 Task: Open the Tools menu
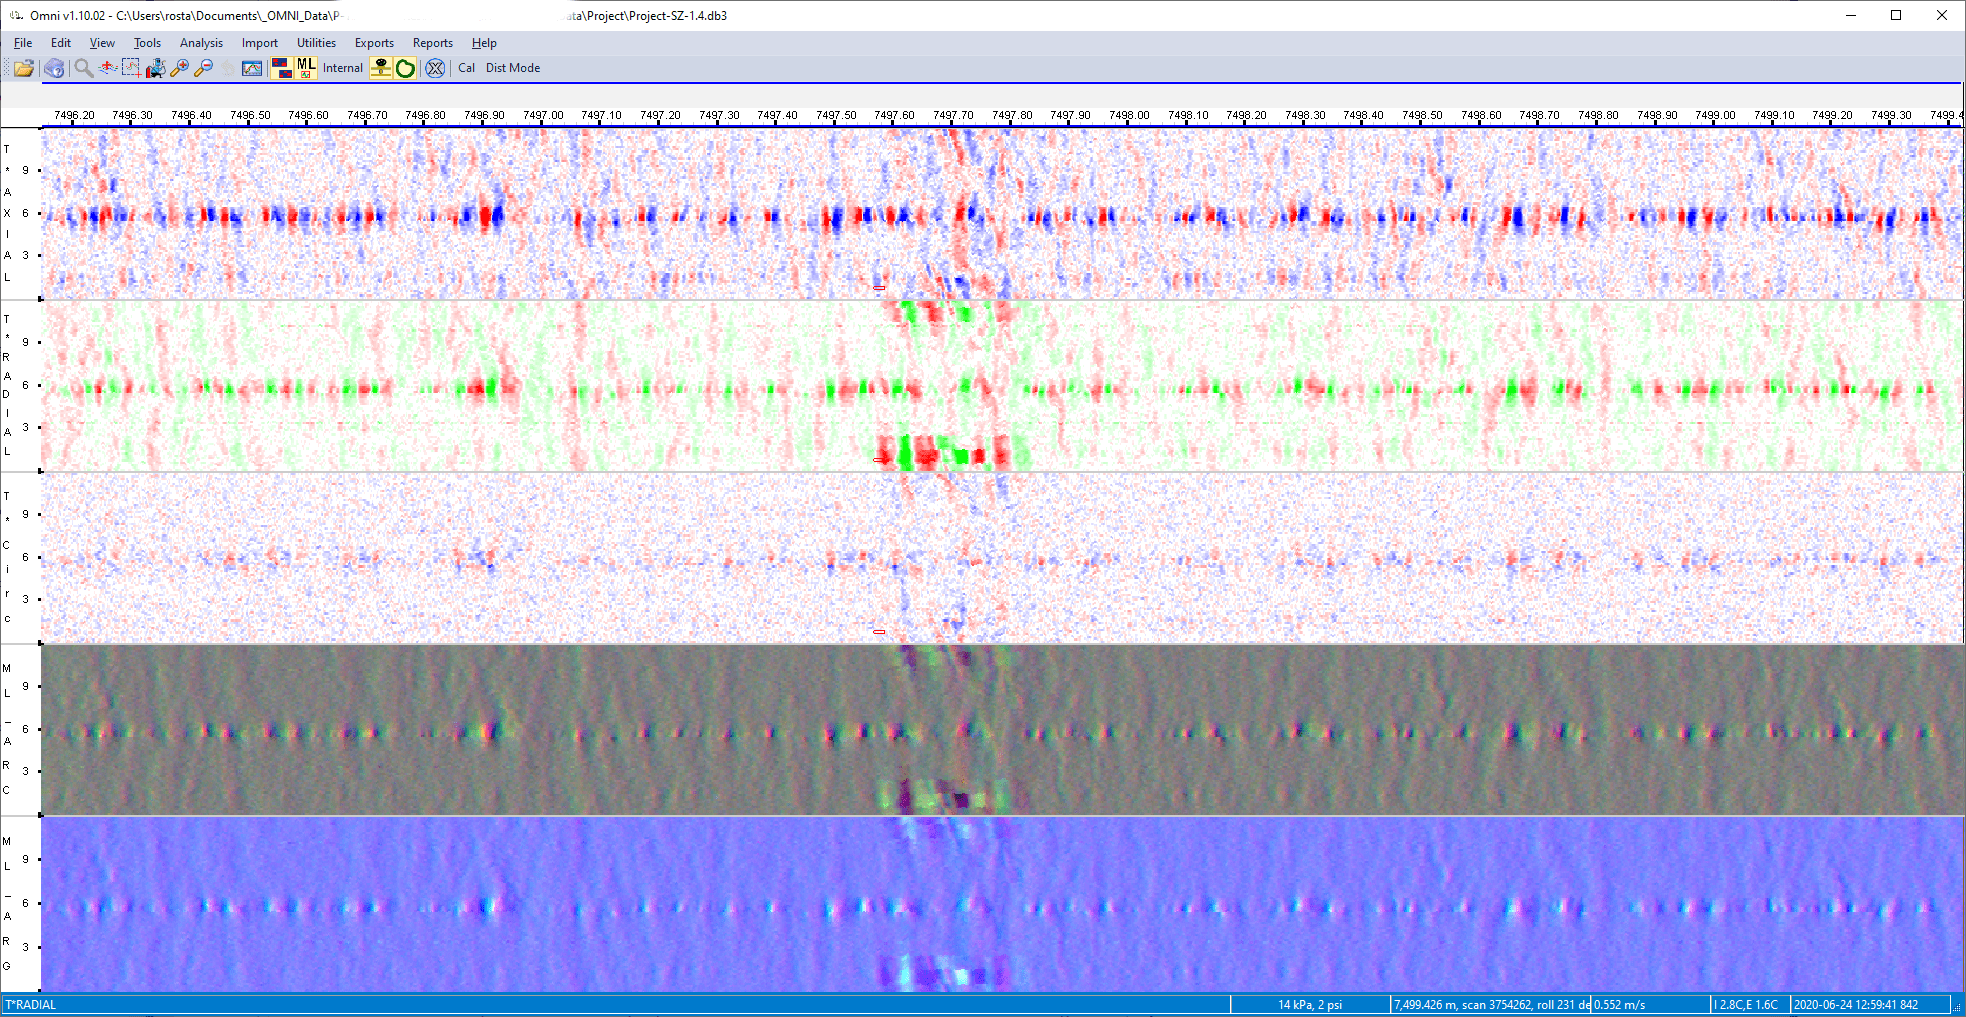(147, 43)
